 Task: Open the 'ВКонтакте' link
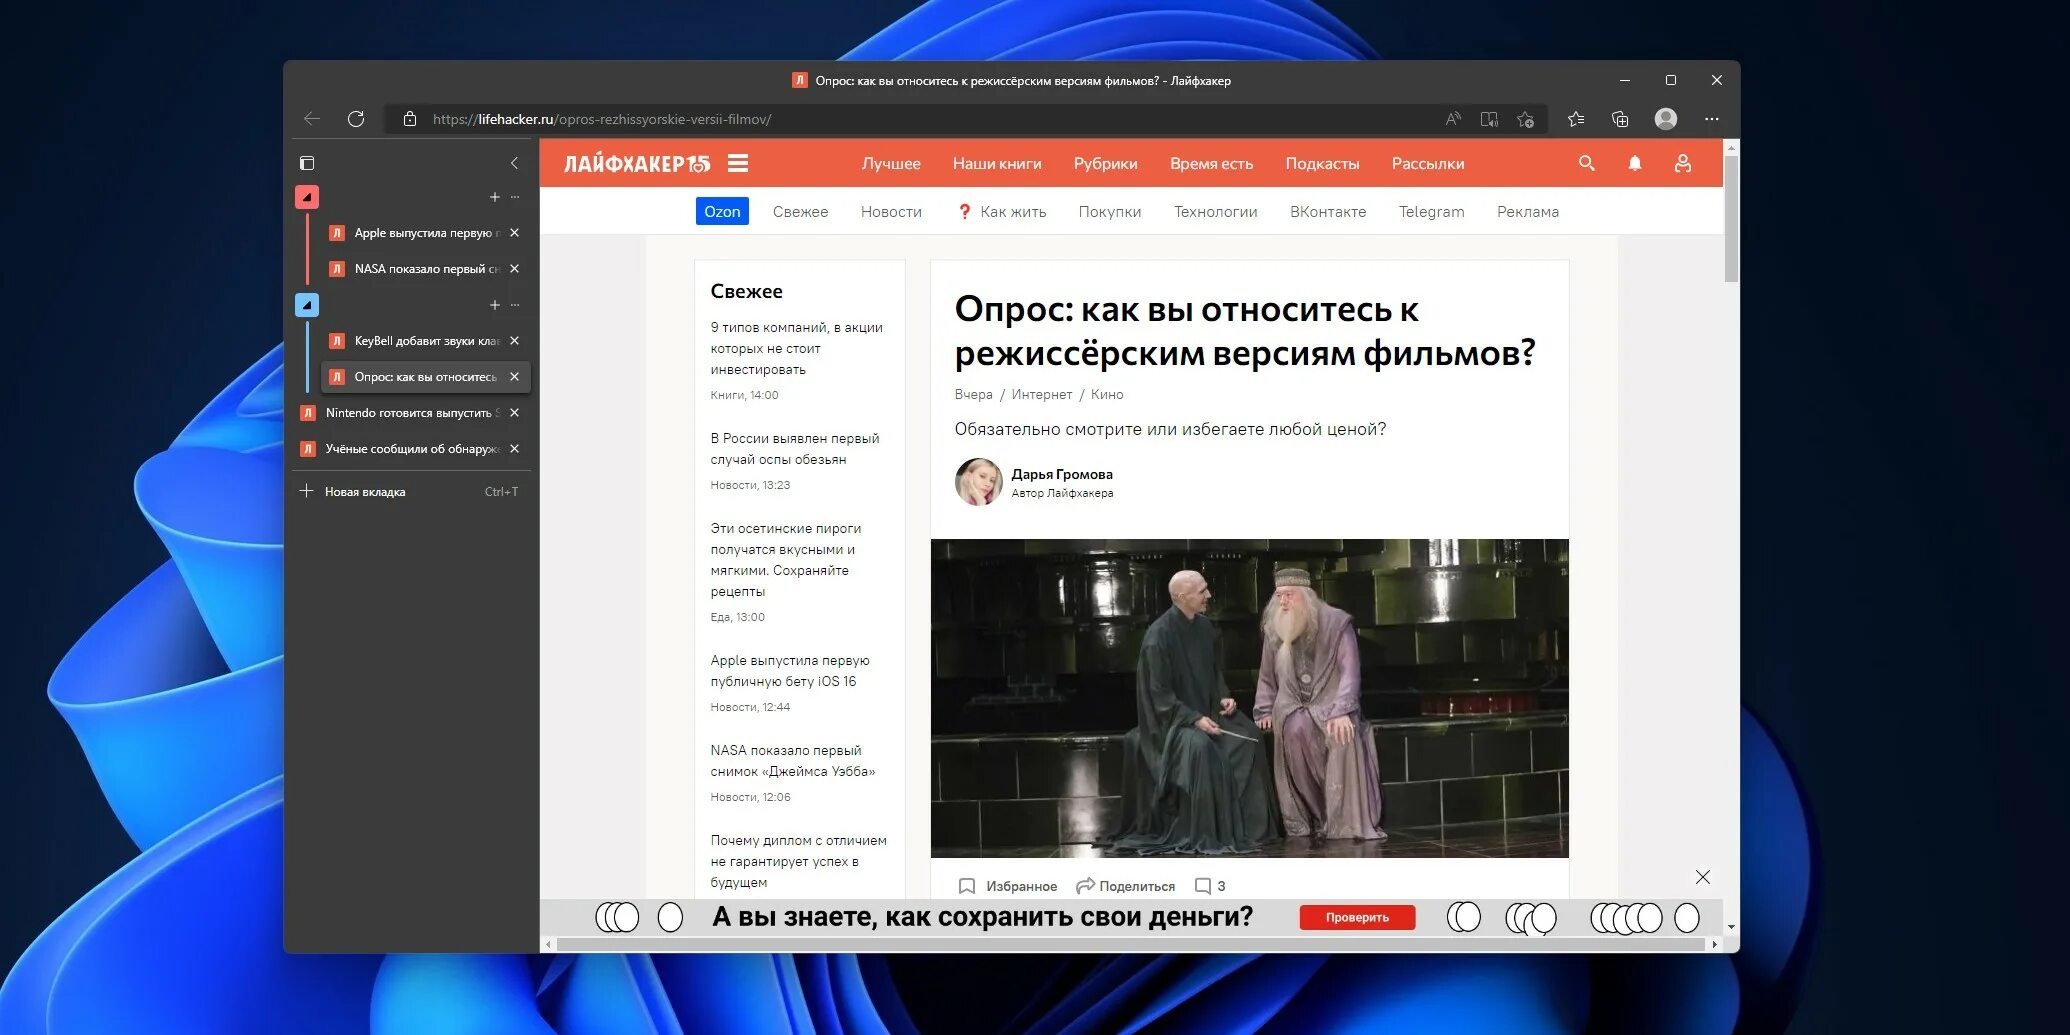(1328, 212)
